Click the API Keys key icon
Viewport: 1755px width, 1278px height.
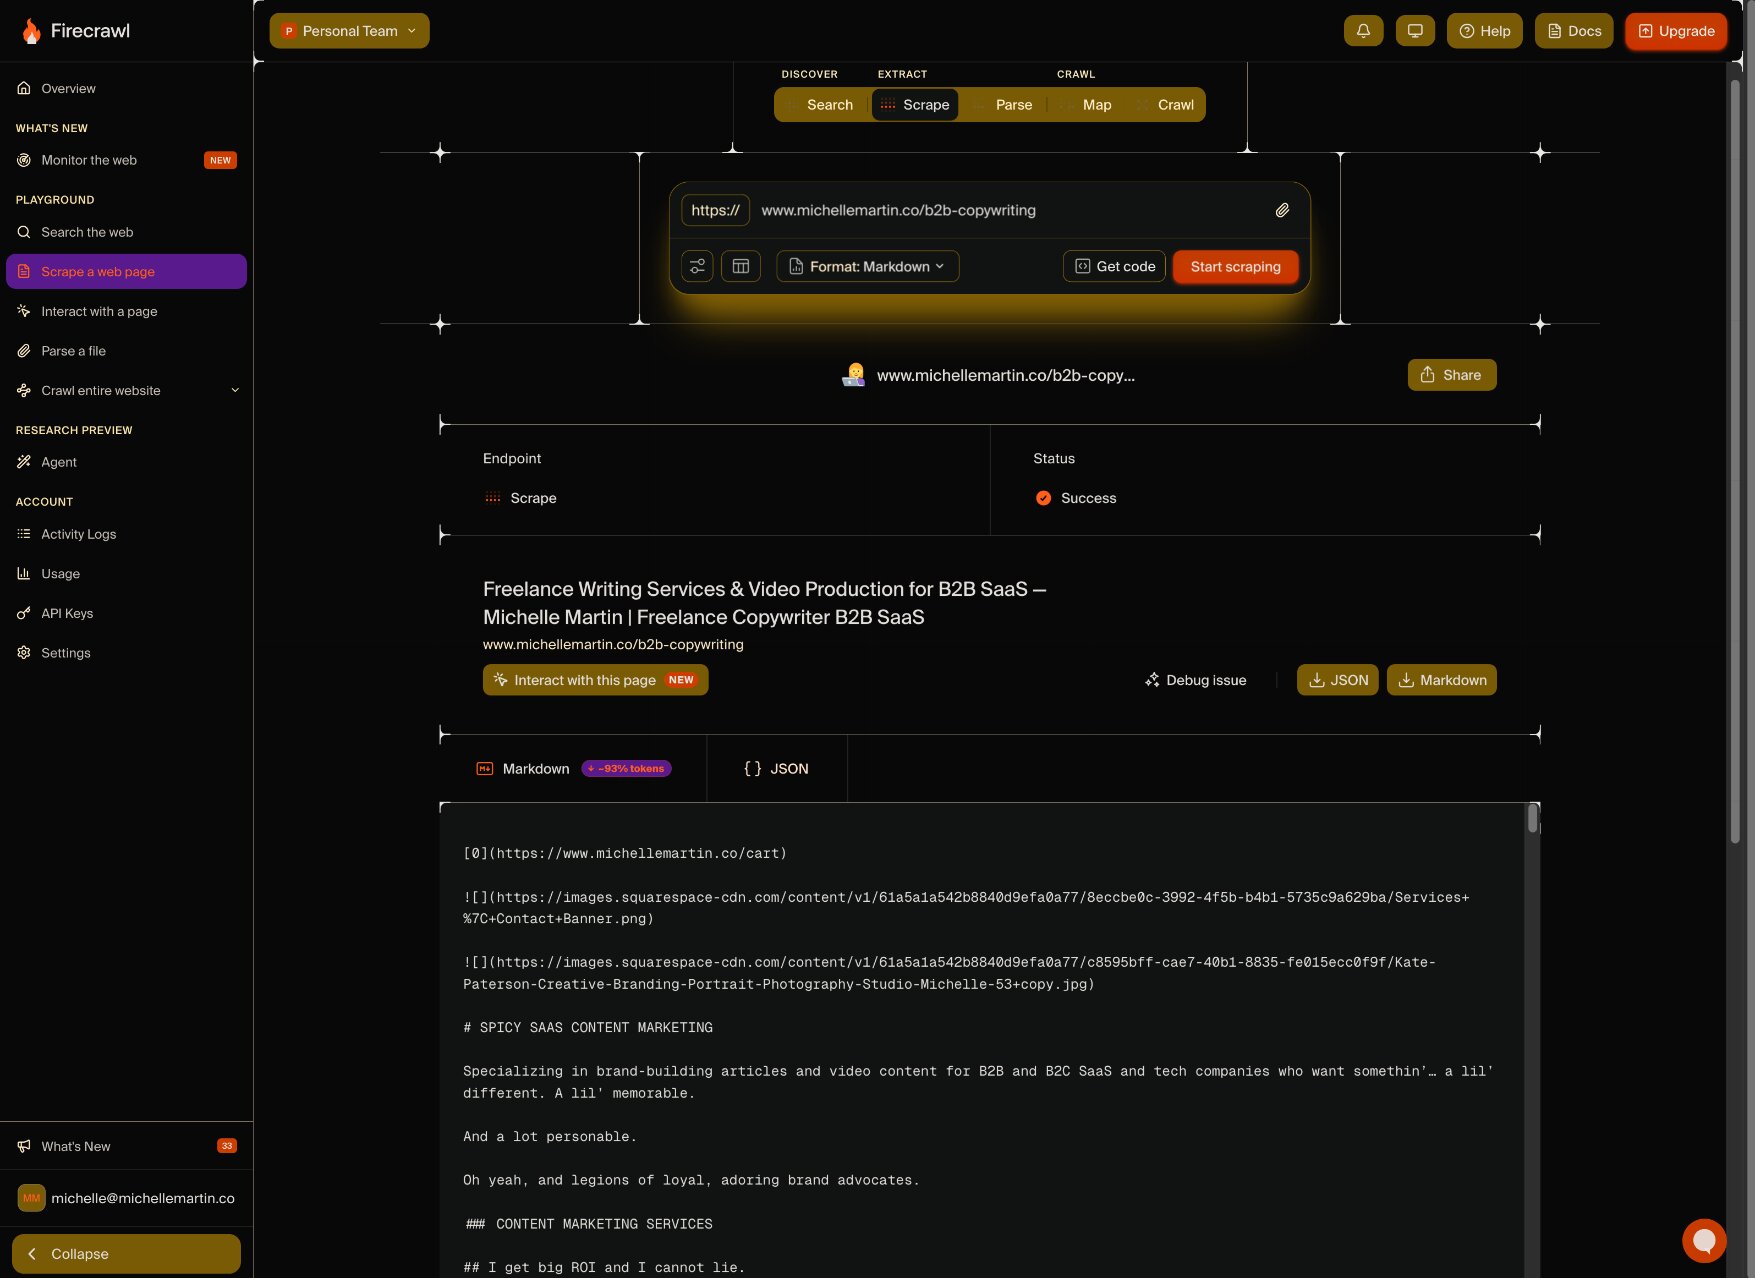pos(24,613)
